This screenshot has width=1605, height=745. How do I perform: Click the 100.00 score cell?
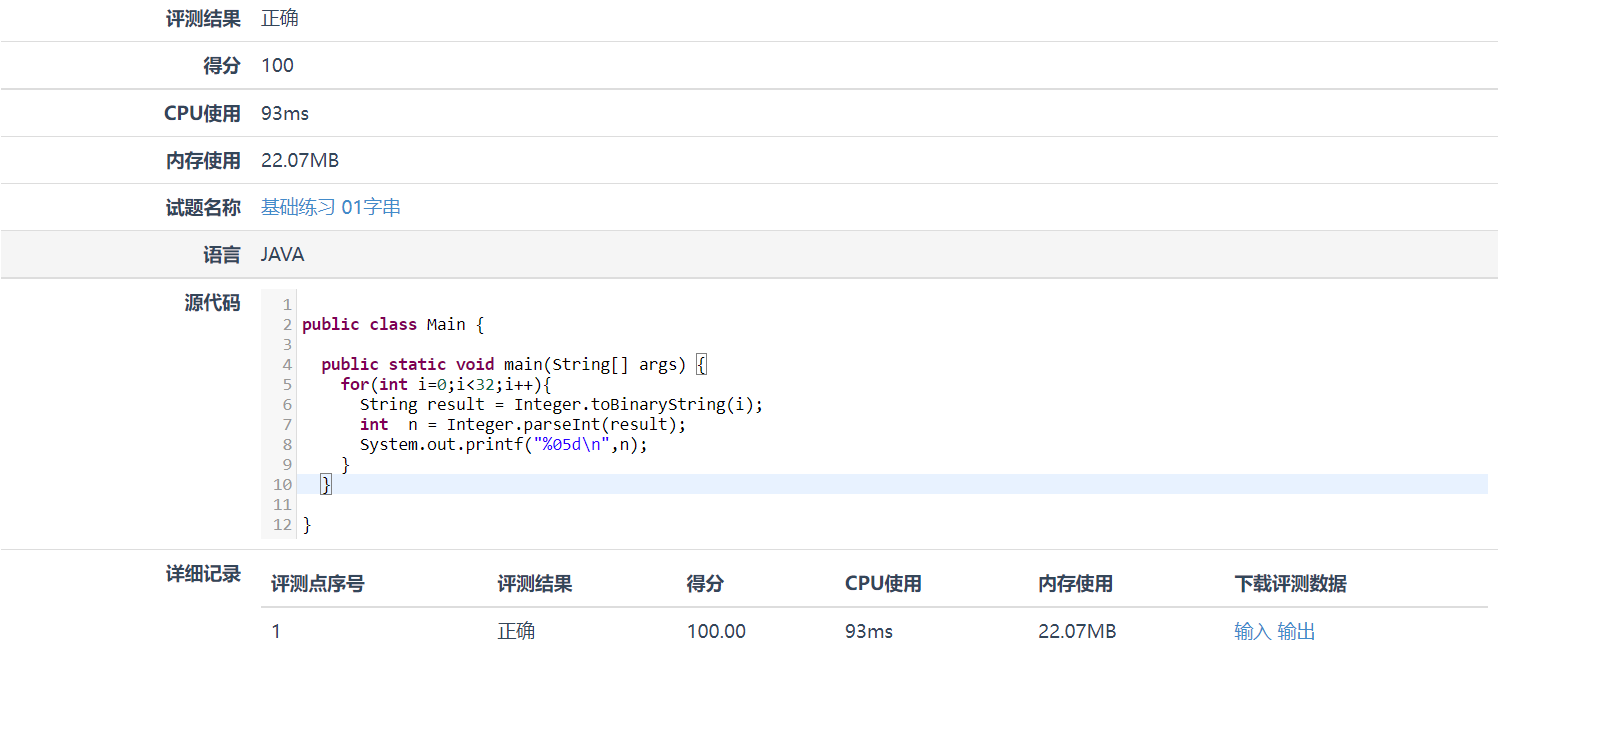(x=716, y=631)
